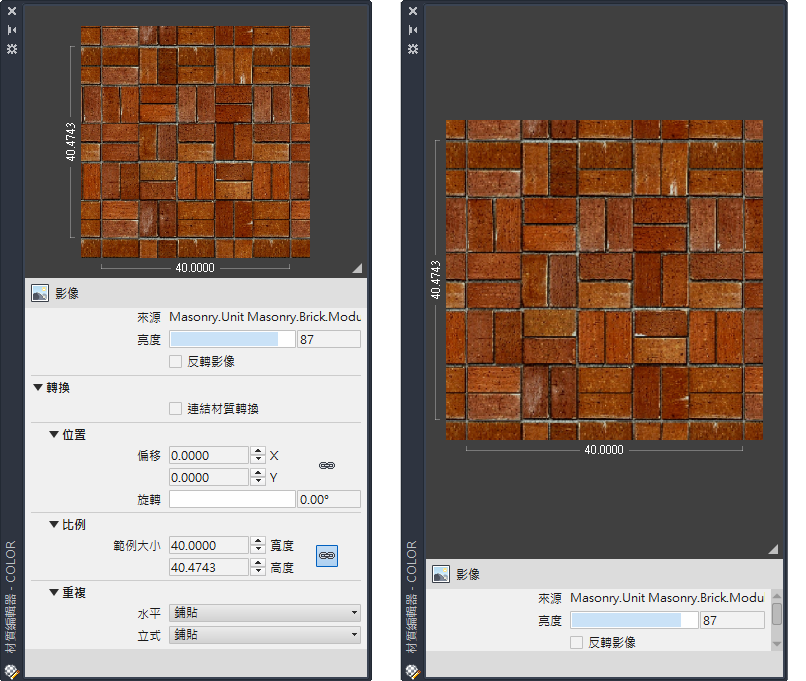Click scrollbar thumb in right palette
This screenshot has width=806, height=681.
(x=777, y=614)
